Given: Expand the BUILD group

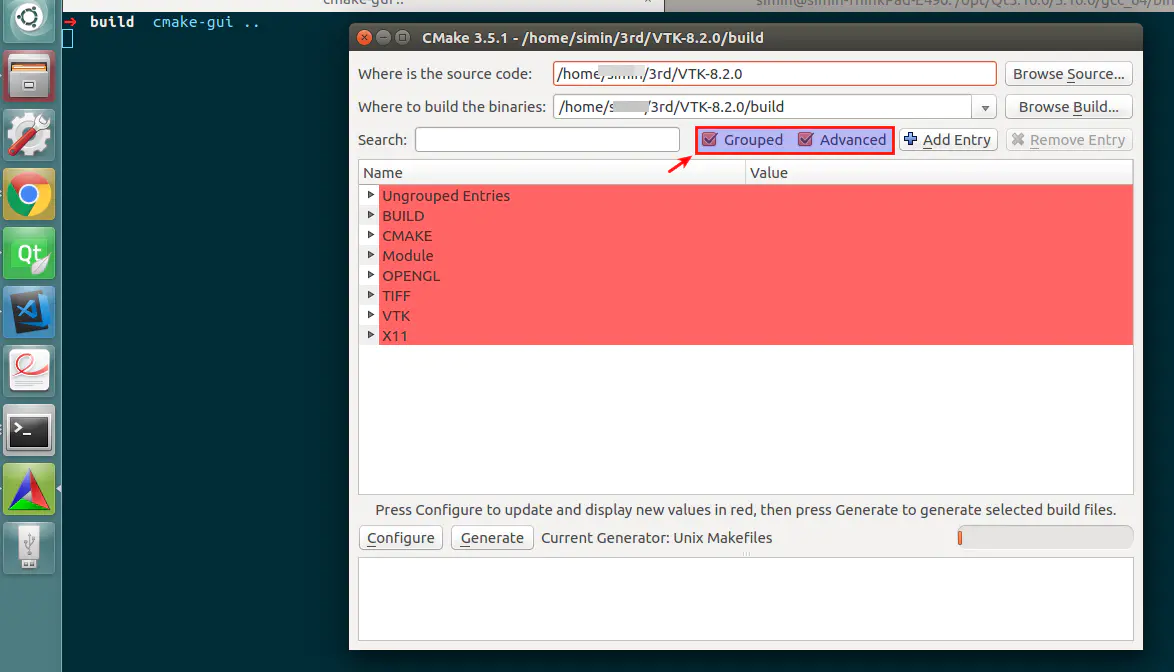Looking at the screenshot, I should pos(371,215).
